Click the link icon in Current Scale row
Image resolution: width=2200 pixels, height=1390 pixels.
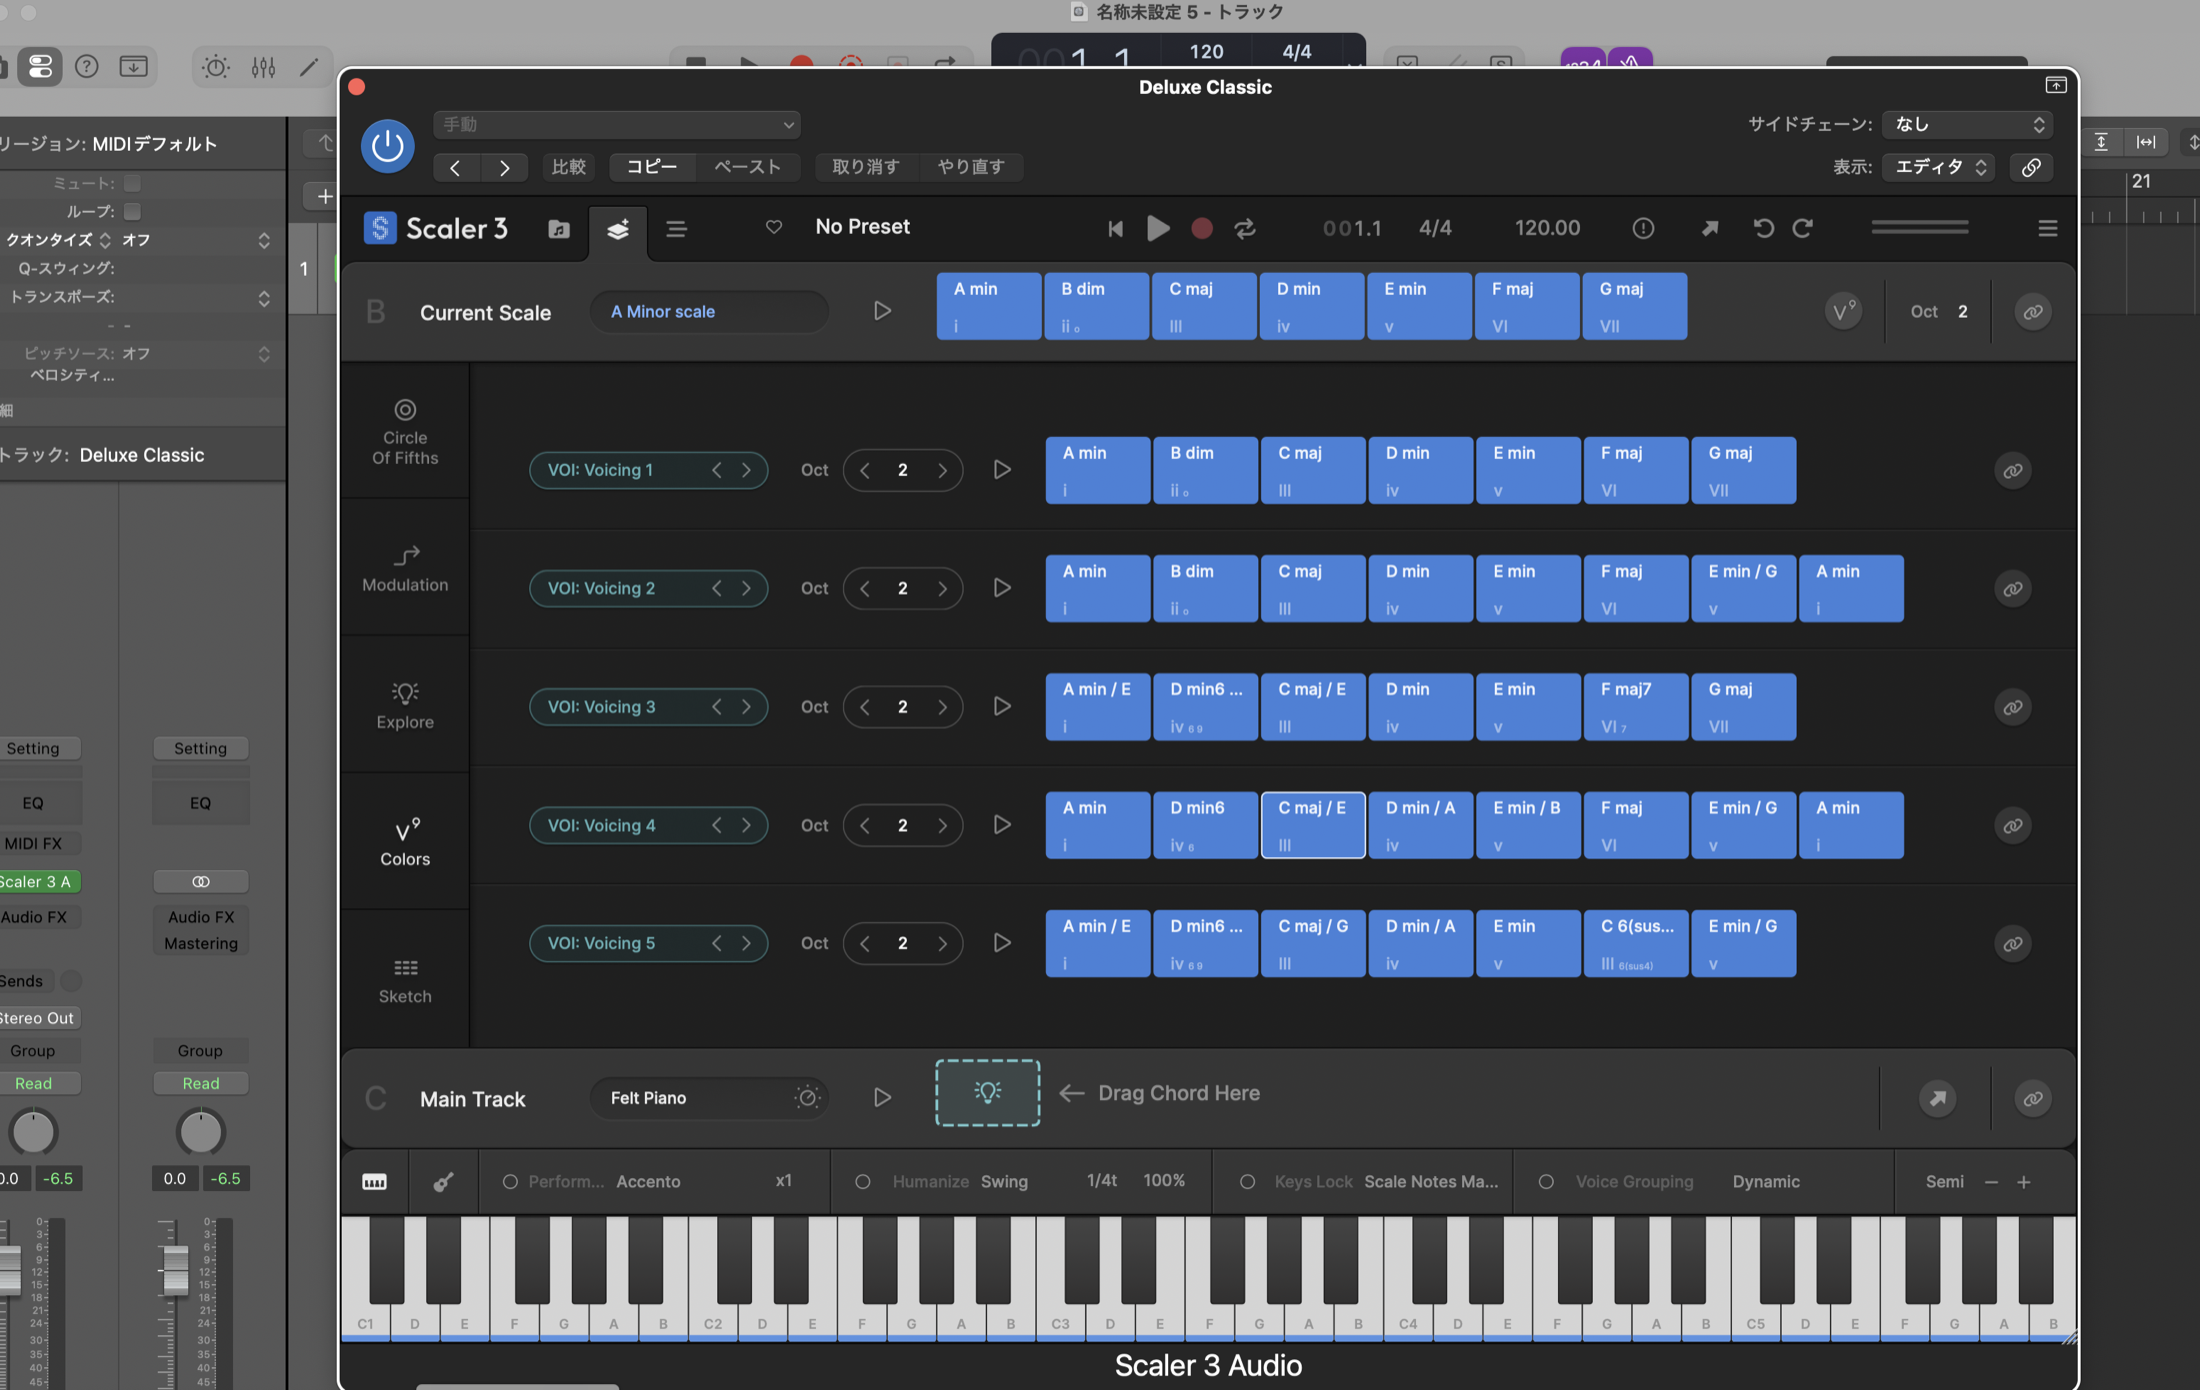click(x=2033, y=312)
